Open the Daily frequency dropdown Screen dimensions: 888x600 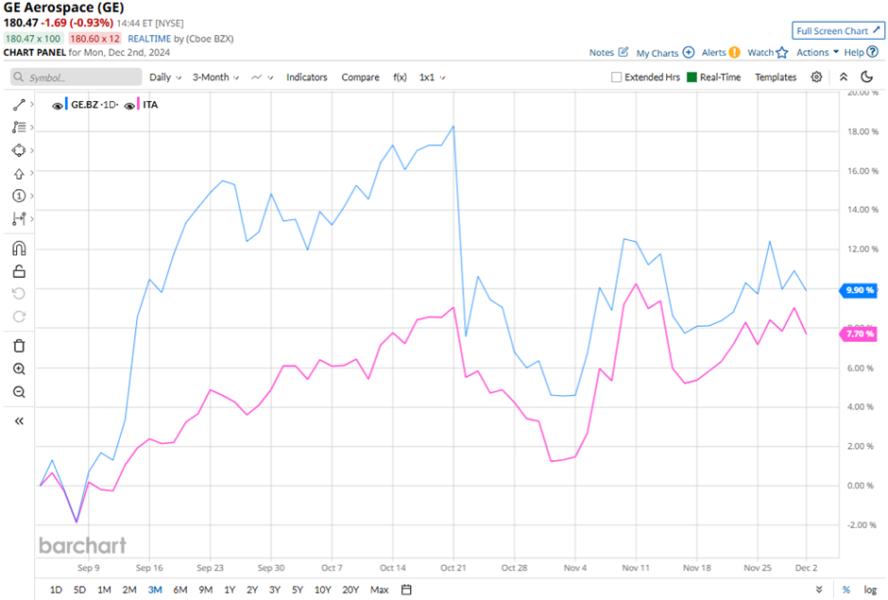[x=165, y=77]
